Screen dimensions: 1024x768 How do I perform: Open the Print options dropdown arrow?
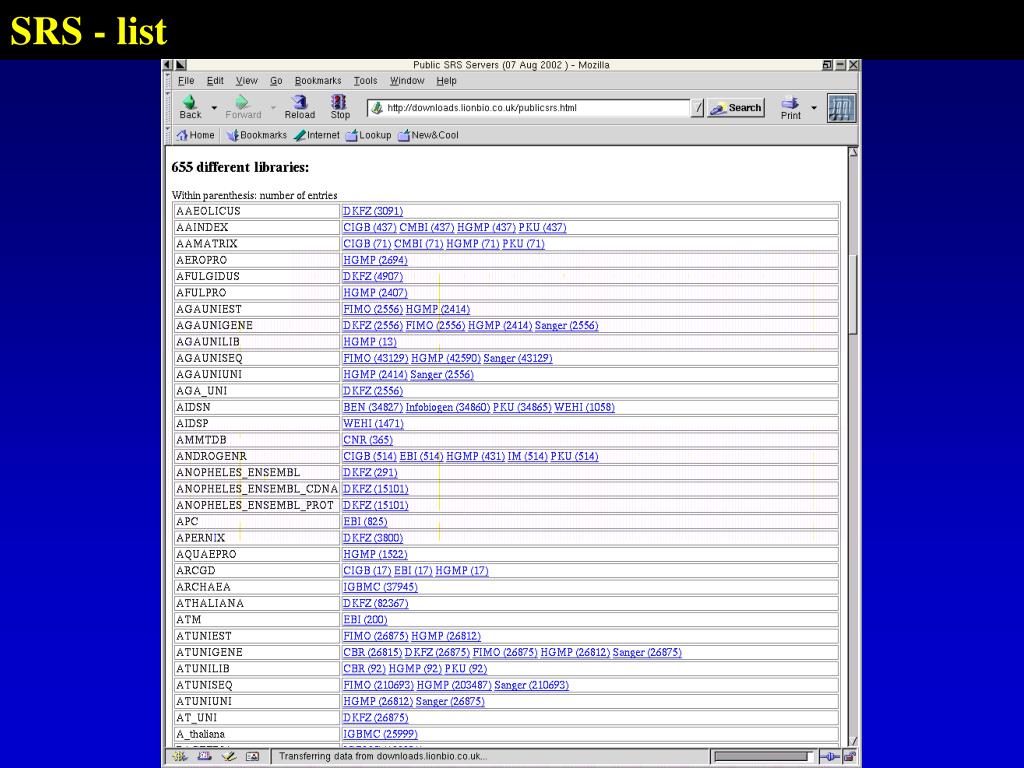[x=814, y=108]
